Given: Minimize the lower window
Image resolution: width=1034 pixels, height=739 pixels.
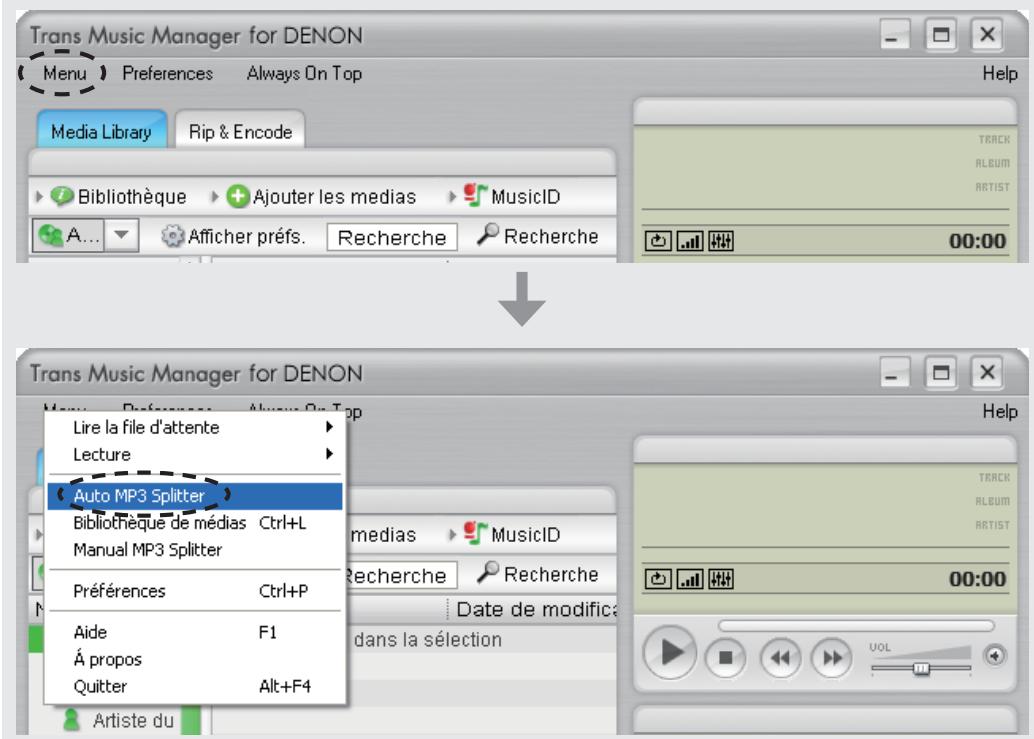Looking at the screenshot, I should point(894,373).
